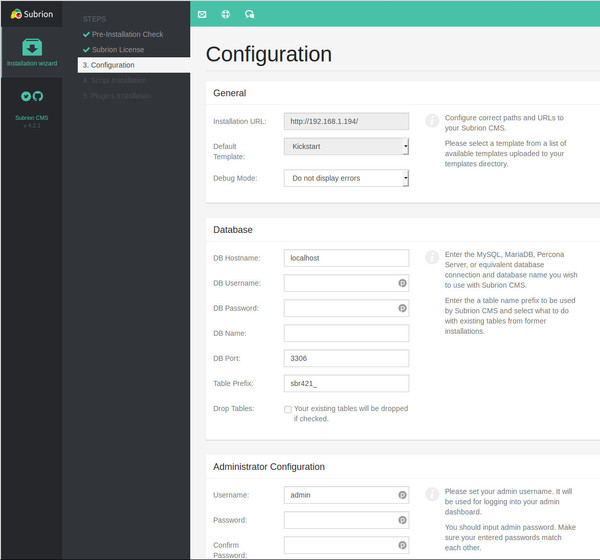This screenshot has height=560, width=600.
Task: Go to Pre-Installation Check step
Action: click(x=127, y=34)
